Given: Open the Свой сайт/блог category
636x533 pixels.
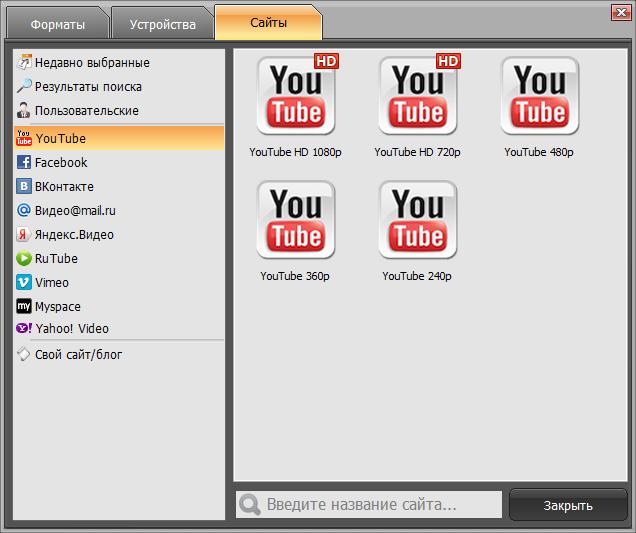Looking at the screenshot, I should point(119,355).
